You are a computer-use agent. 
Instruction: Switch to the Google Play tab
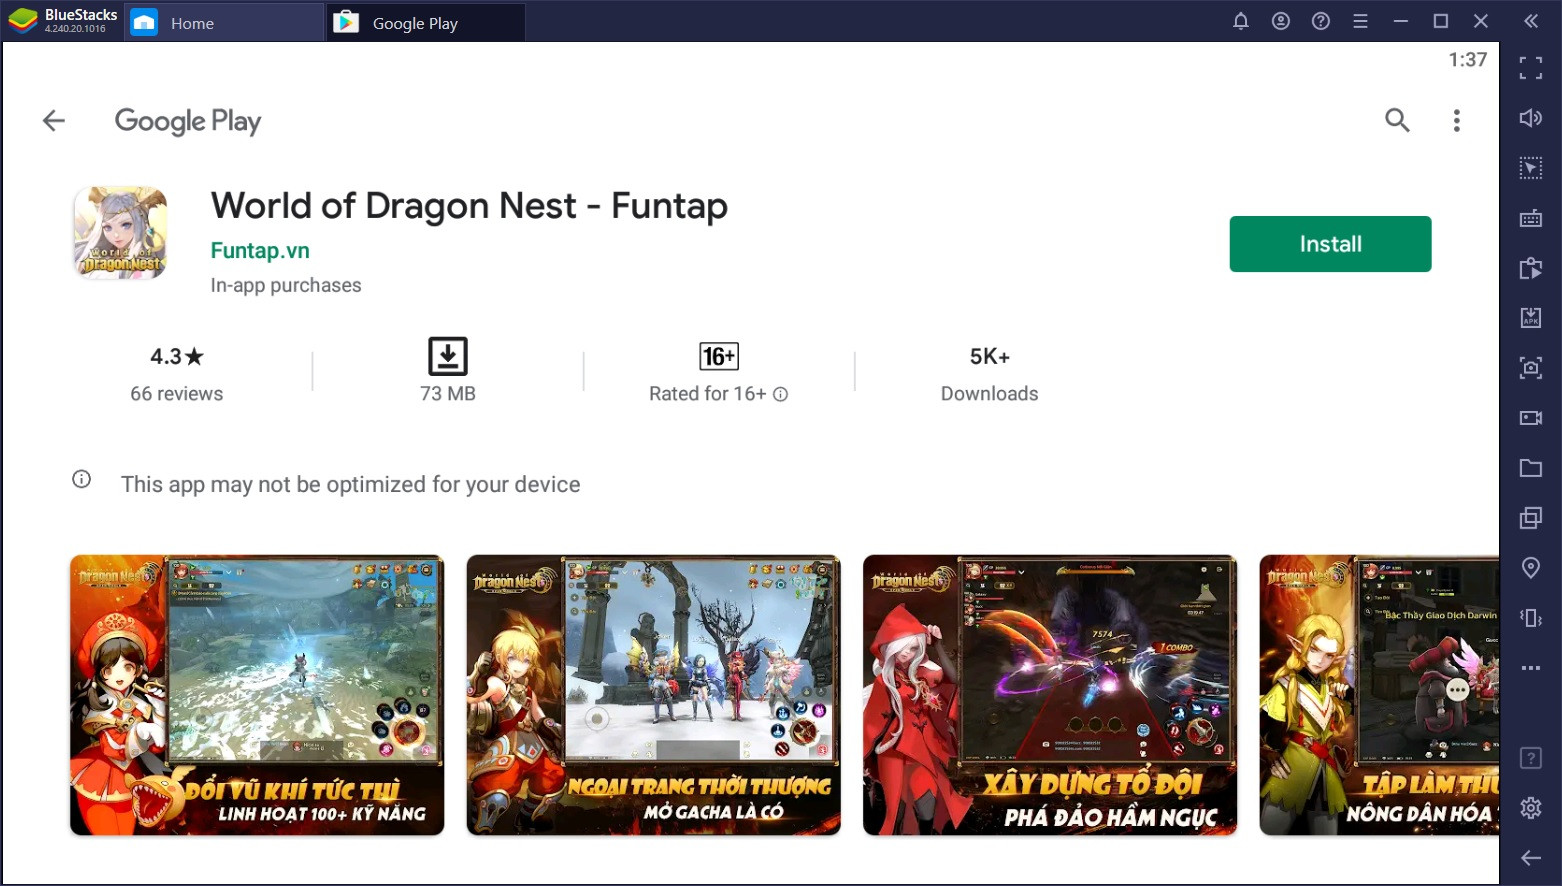[415, 23]
